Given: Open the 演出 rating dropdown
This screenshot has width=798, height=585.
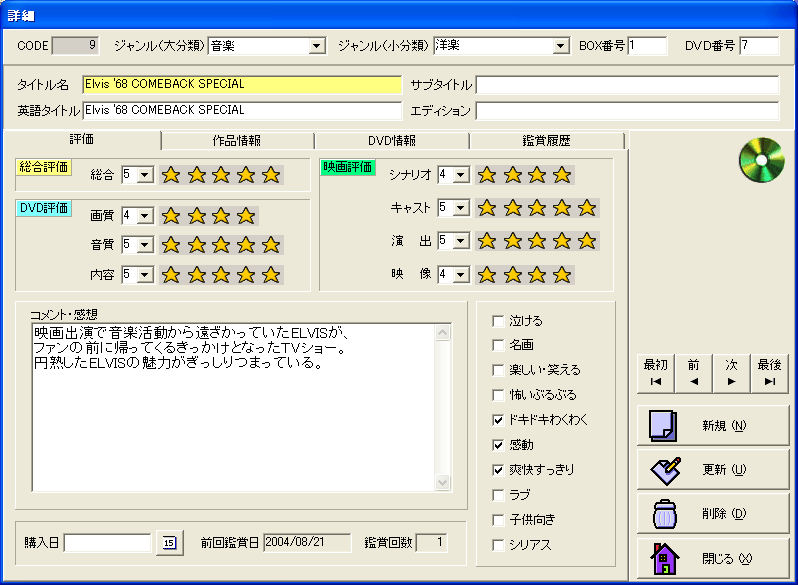Looking at the screenshot, I should coord(461,240).
